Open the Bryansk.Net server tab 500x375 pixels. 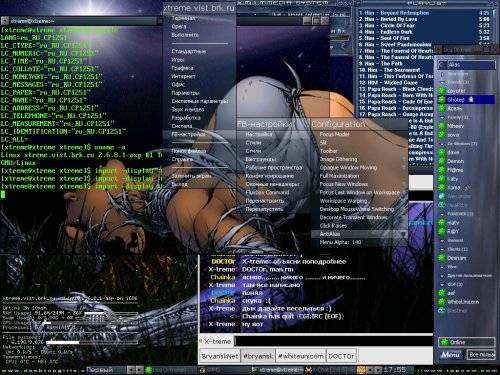click(x=220, y=356)
